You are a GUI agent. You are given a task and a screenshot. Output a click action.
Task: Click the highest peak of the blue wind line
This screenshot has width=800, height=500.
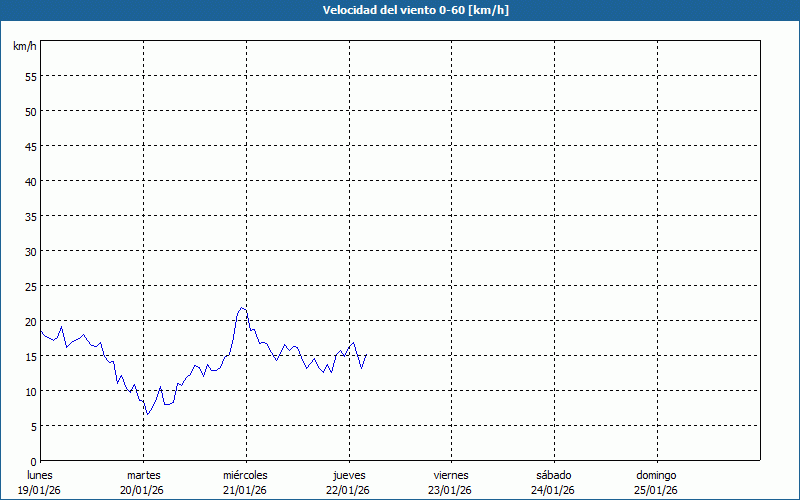pos(242,308)
